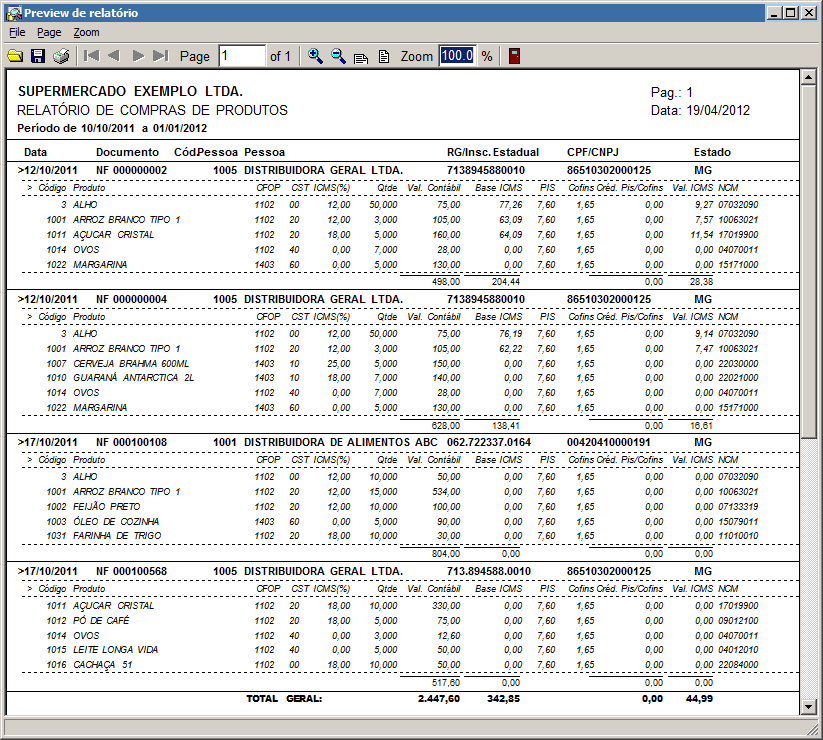This screenshot has width=823, height=740.
Task: Zoom out with the magnifier minus icon
Action: point(338,56)
